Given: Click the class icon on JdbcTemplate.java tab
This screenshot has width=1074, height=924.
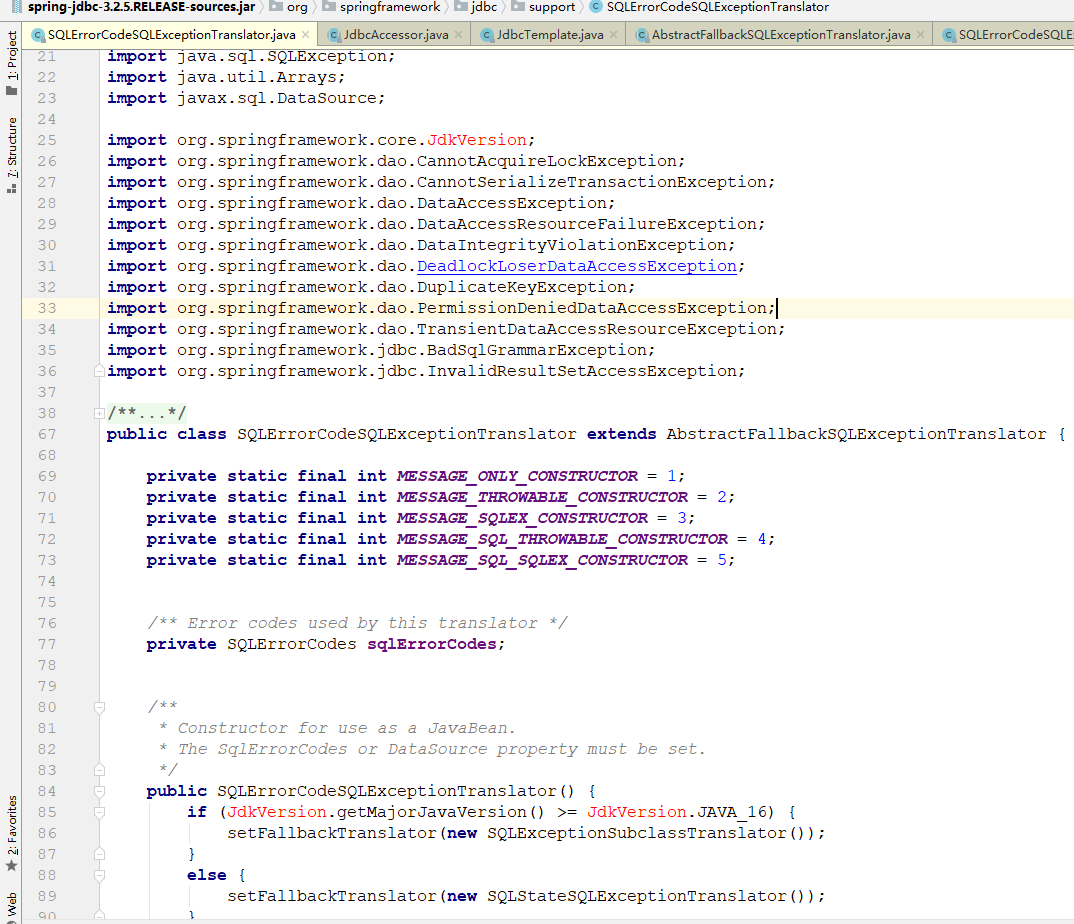Looking at the screenshot, I should point(487,33).
